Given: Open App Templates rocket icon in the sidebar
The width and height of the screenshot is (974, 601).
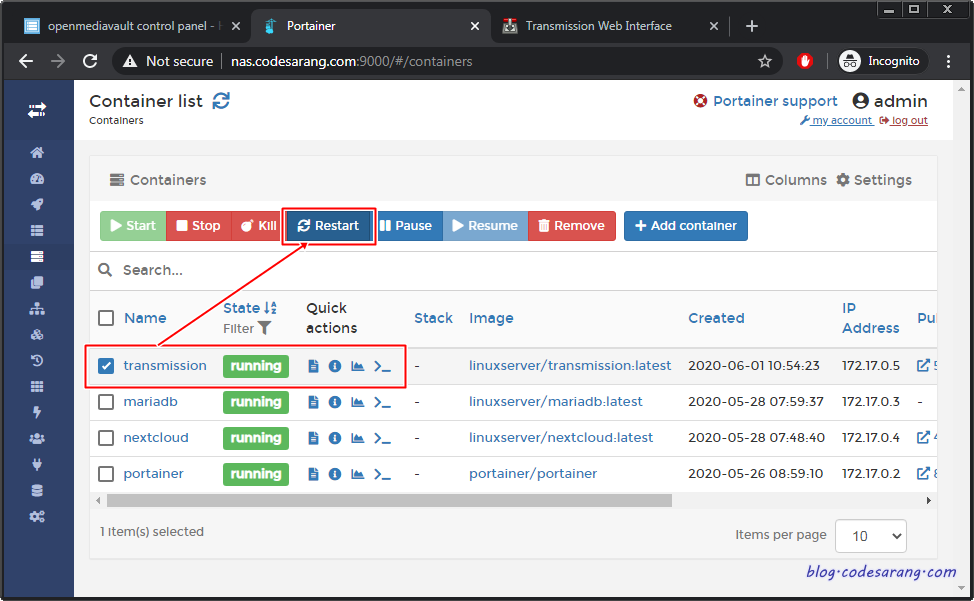Looking at the screenshot, I should tap(37, 204).
